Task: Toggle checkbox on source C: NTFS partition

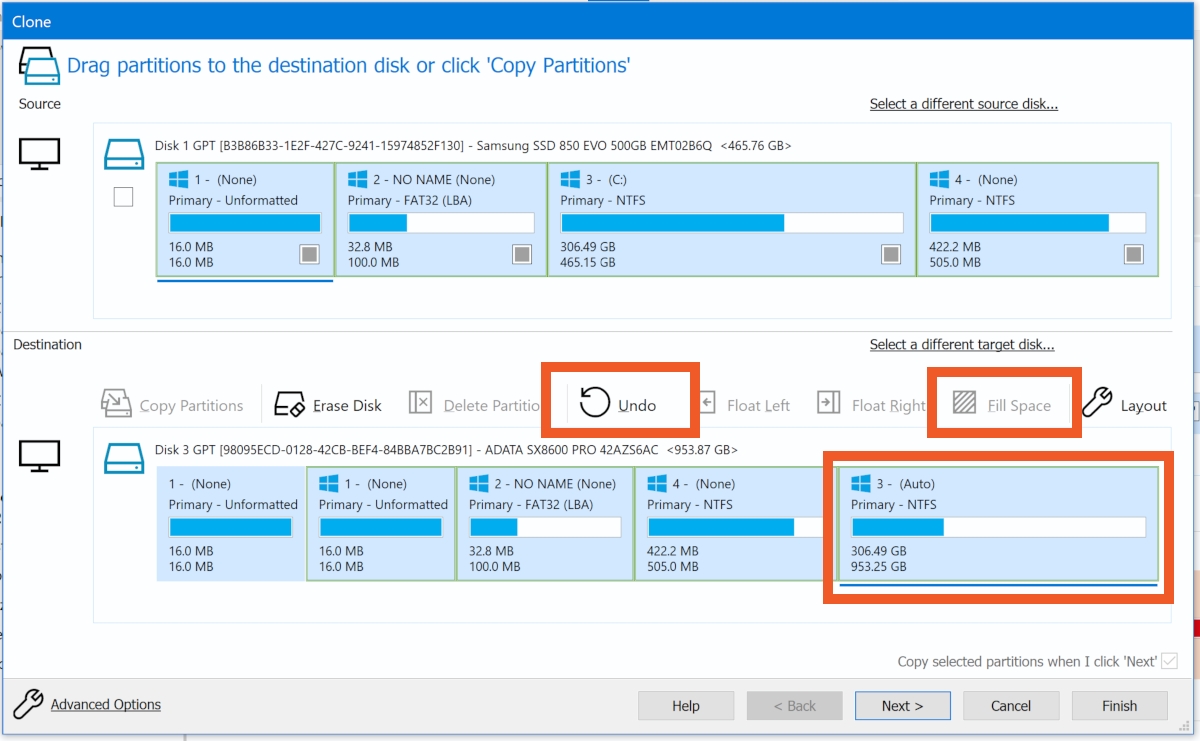Action: pyautogui.click(x=891, y=254)
